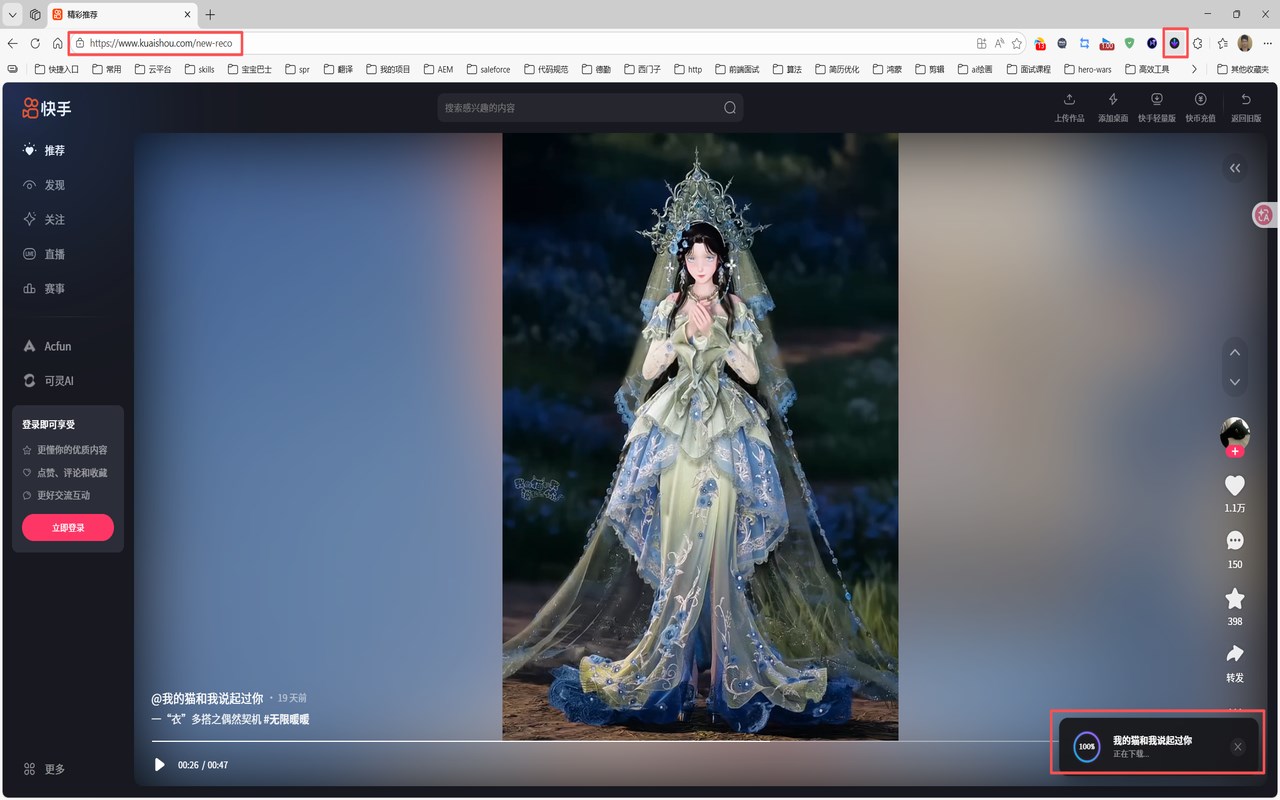Open a new browser tab
1280x800 pixels.
[x=210, y=15]
